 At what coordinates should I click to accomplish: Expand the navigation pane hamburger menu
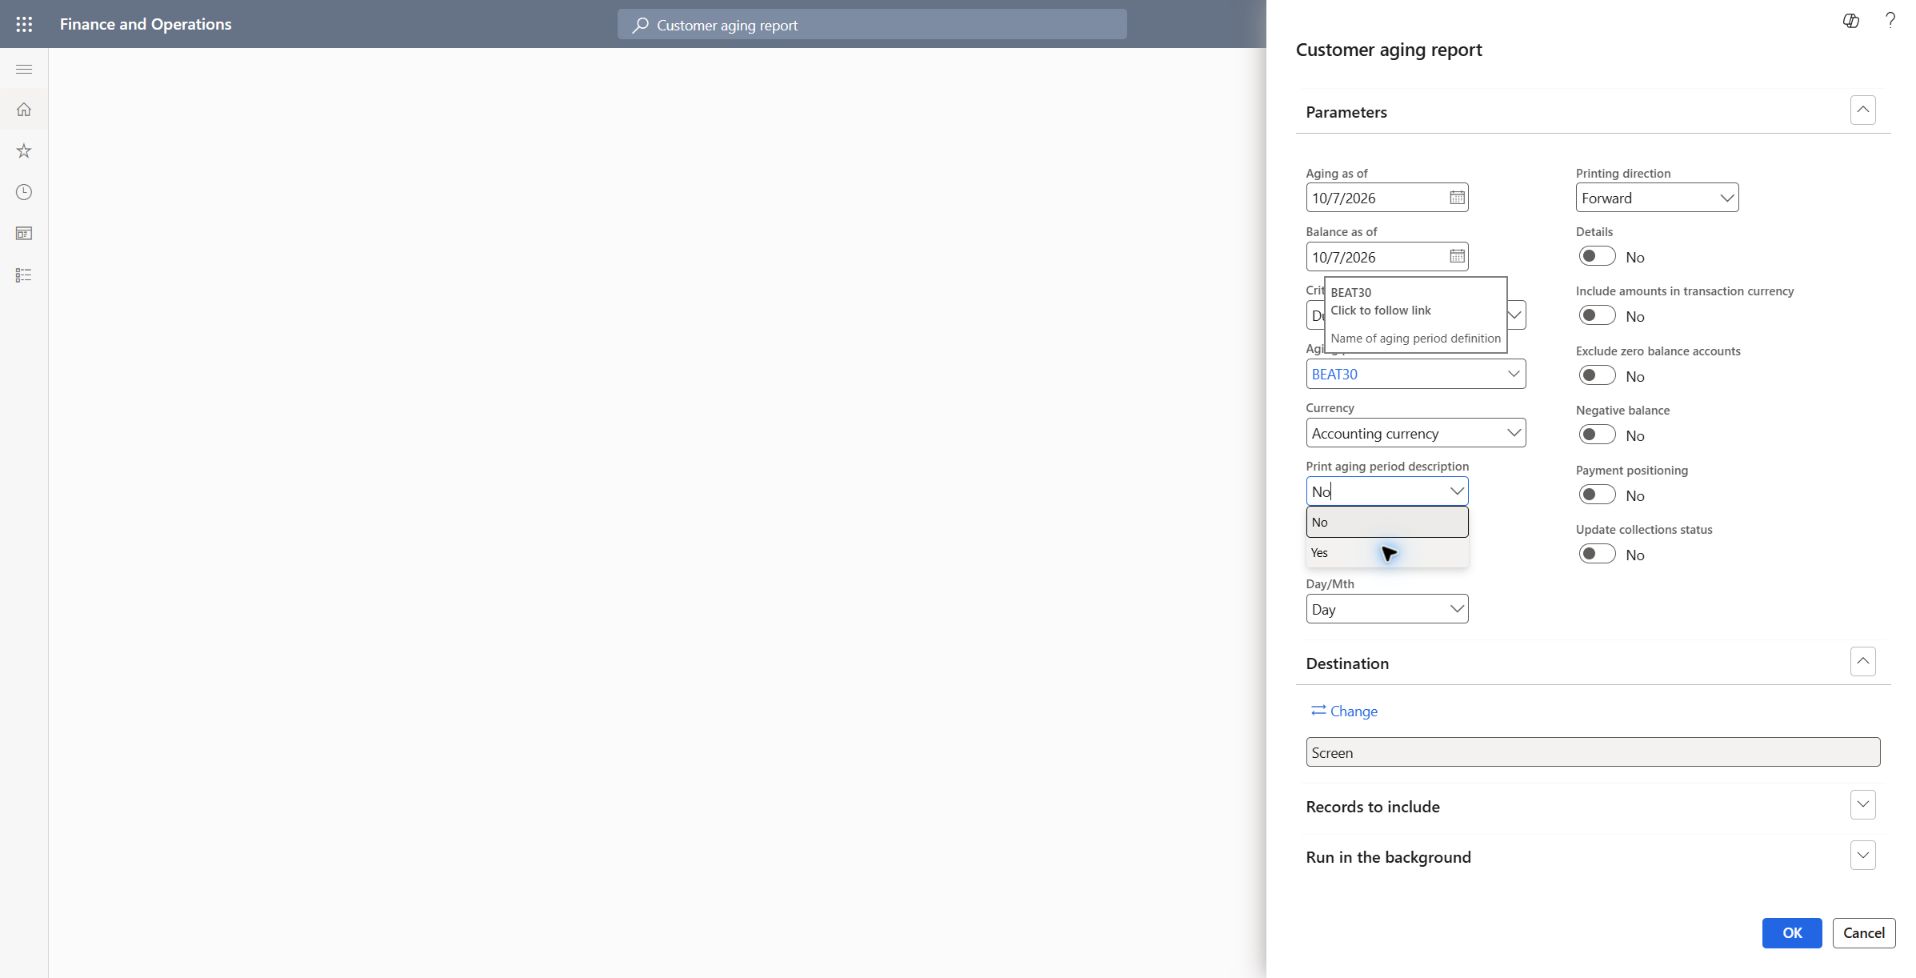24,69
